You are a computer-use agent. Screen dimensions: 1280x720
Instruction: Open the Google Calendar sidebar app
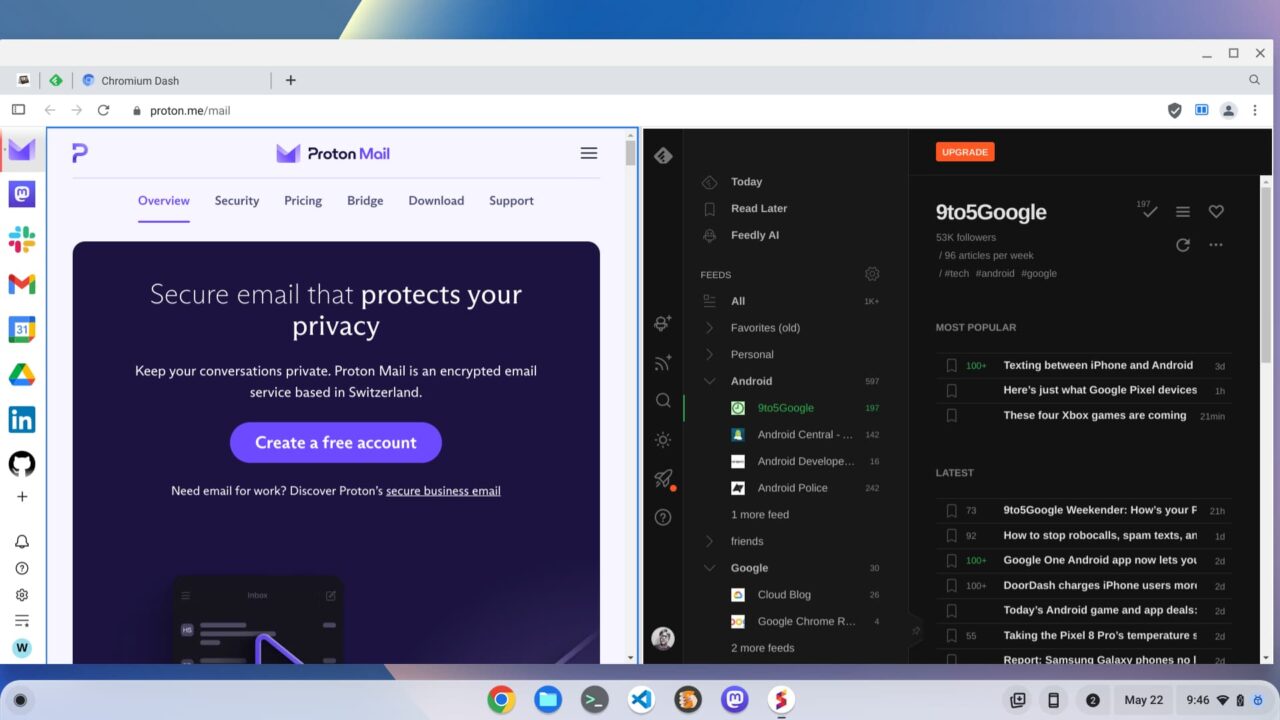(22, 329)
